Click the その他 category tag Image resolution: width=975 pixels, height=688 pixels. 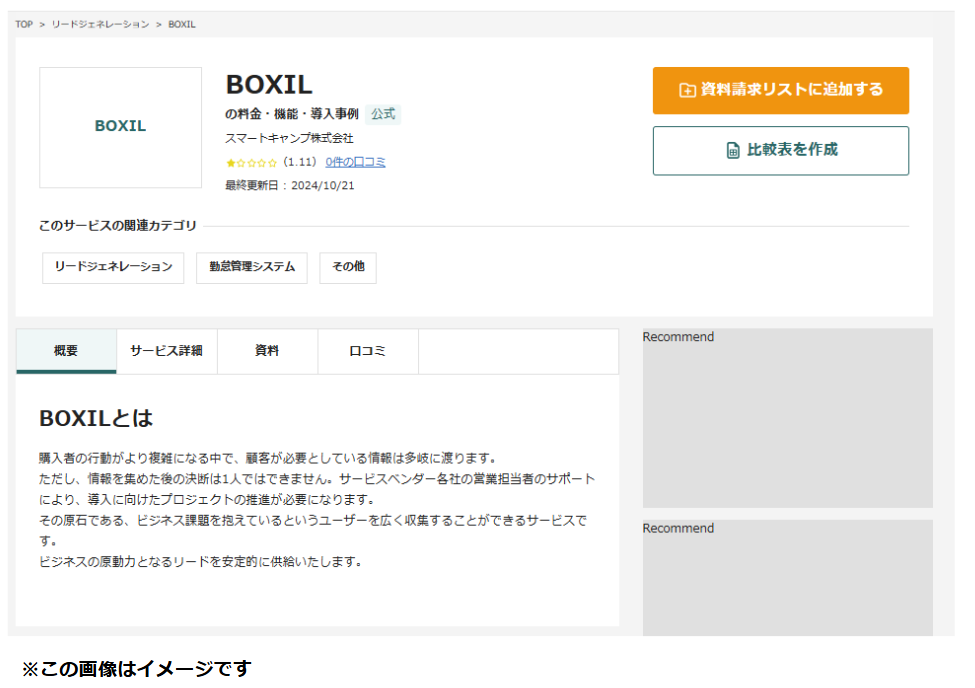coord(348,268)
